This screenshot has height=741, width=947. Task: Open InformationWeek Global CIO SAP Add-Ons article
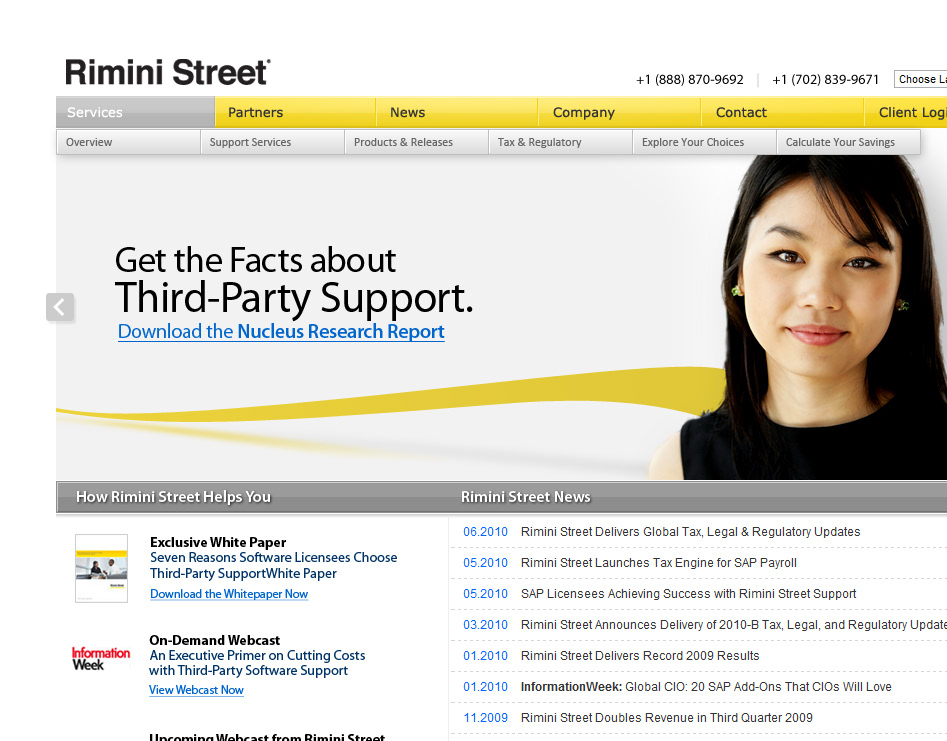(706, 687)
